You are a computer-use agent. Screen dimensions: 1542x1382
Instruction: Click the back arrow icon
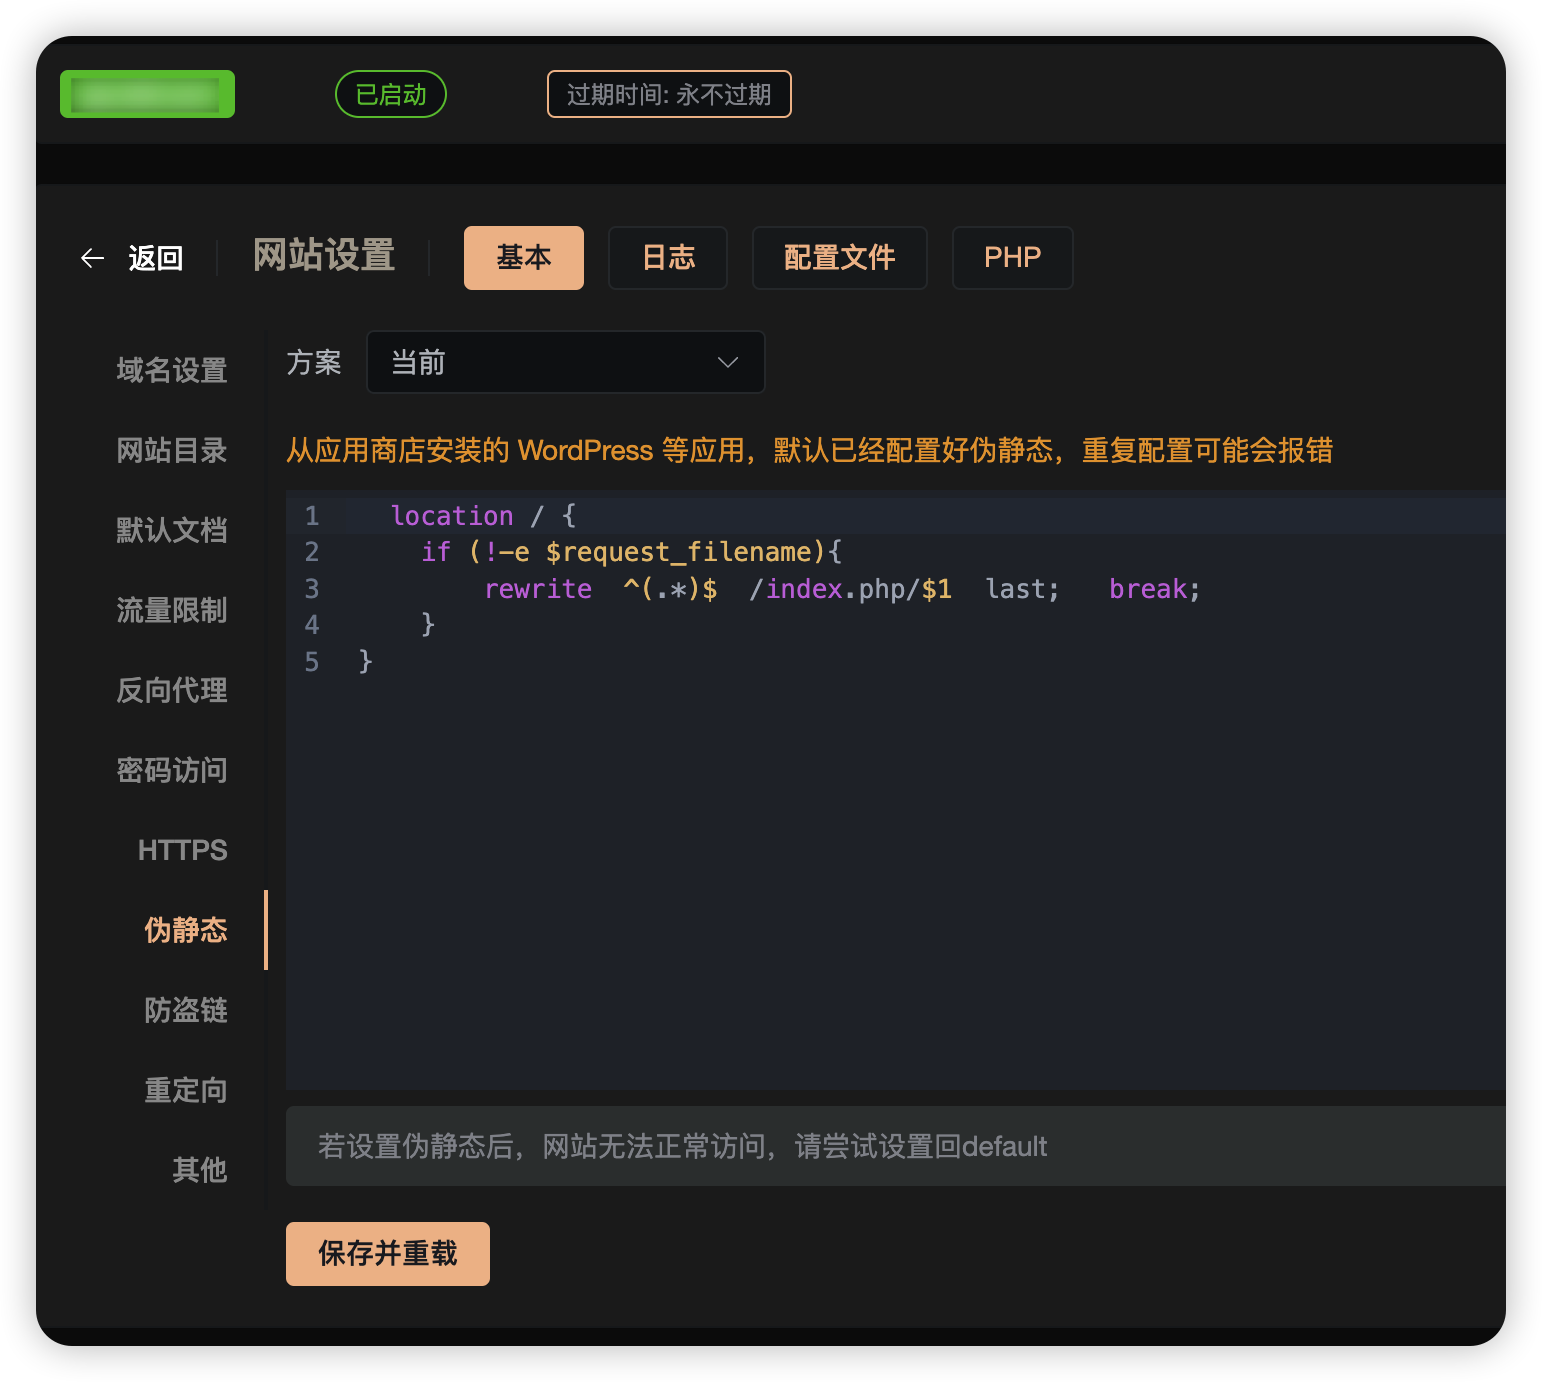pos(92,258)
